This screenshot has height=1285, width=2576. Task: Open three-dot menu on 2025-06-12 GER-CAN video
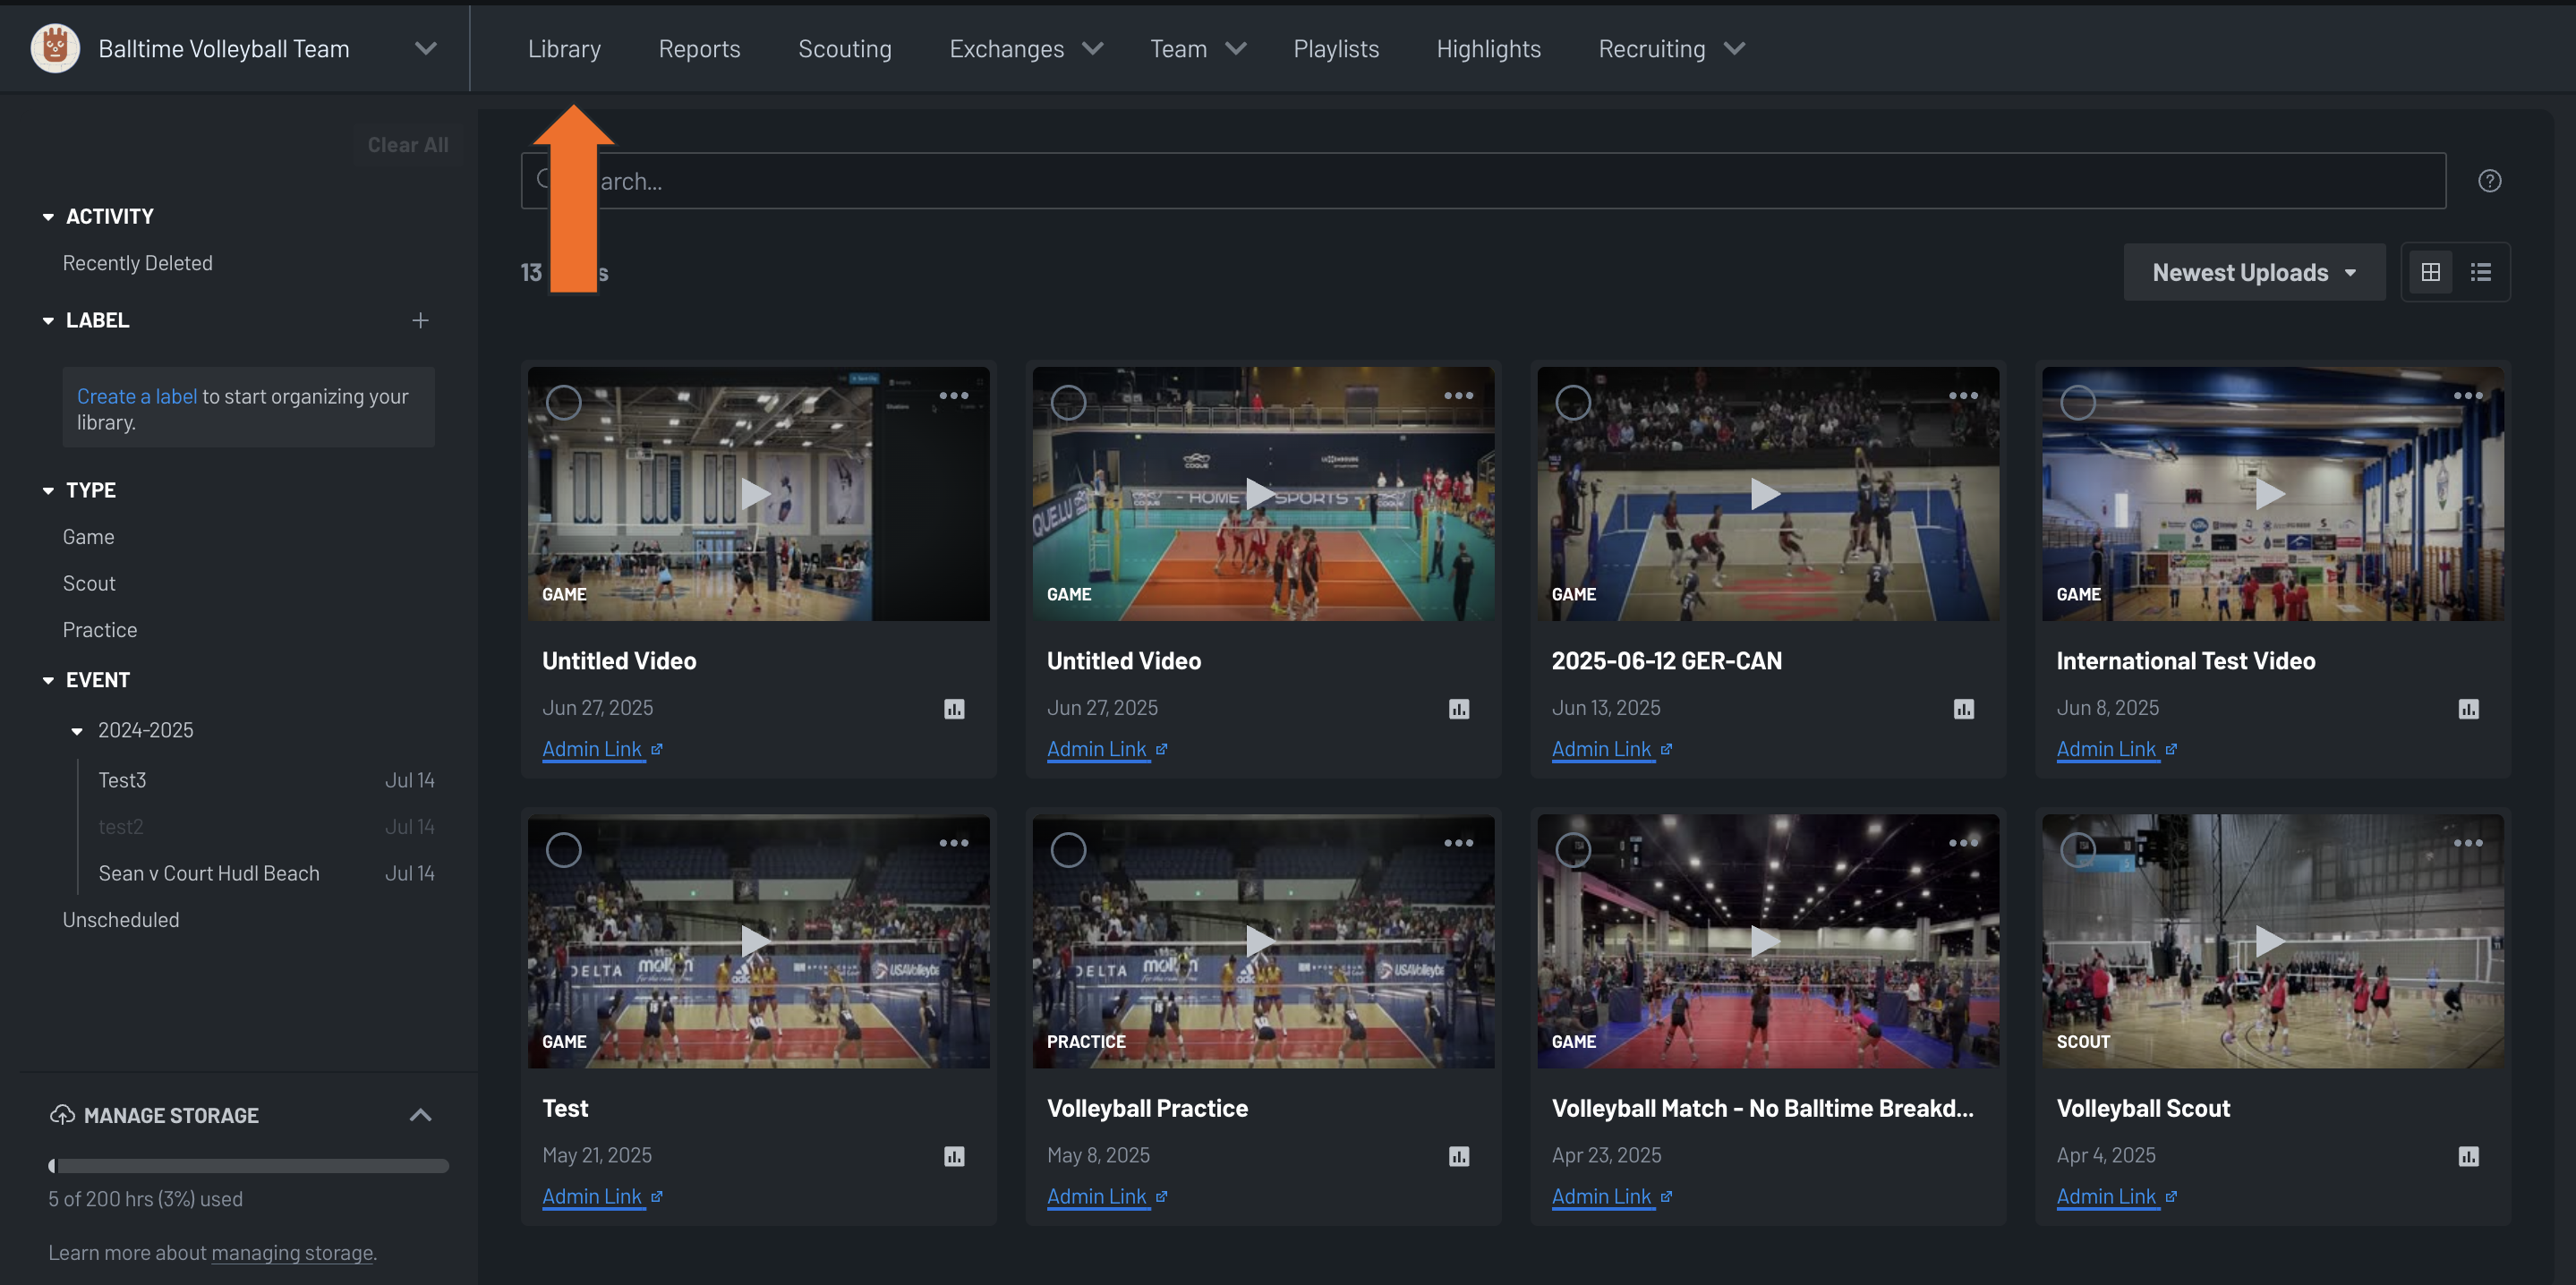pyautogui.click(x=1963, y=396)
